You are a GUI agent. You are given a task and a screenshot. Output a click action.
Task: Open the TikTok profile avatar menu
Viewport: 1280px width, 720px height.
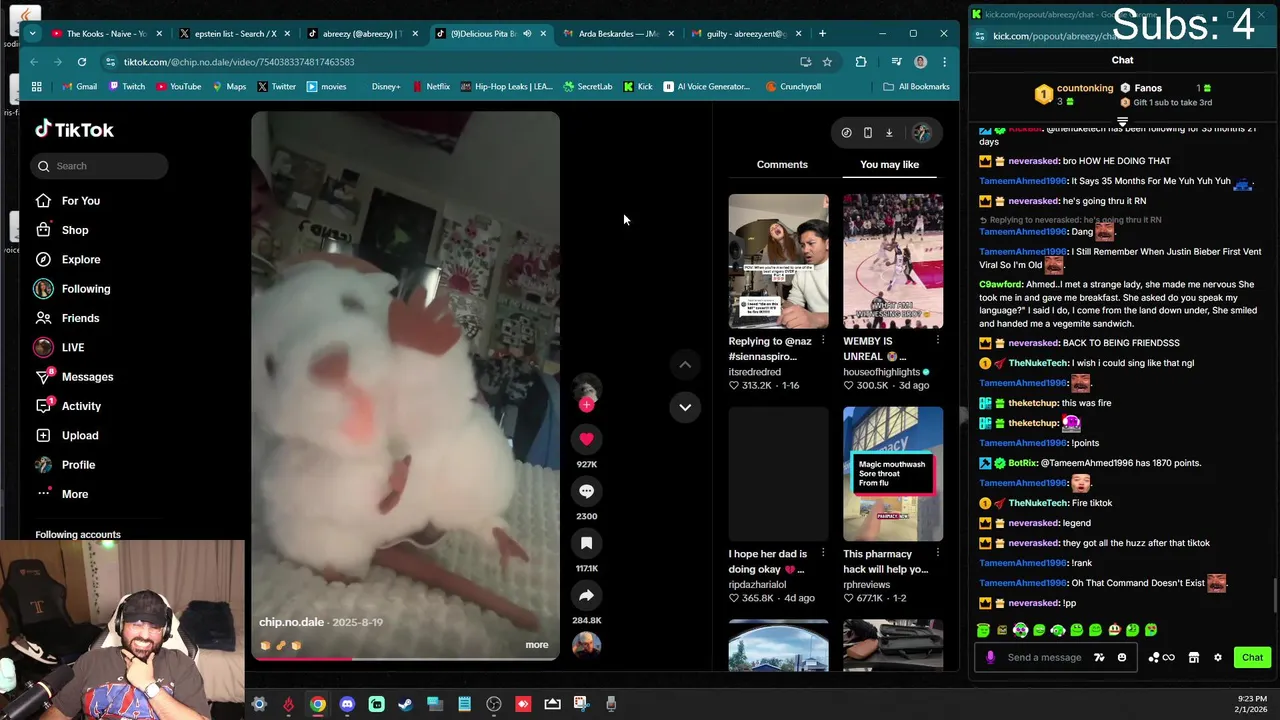[x=922, y=133]
